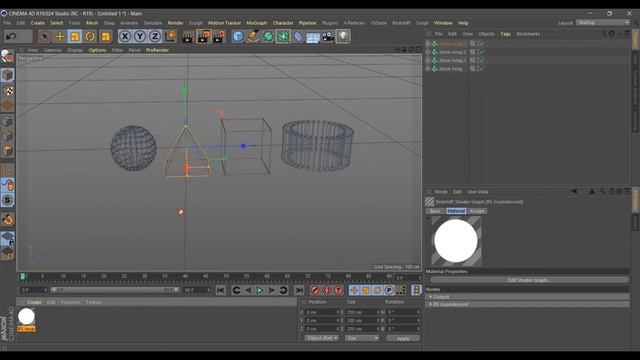Open the Object (Rel) coordinate dropdown
The width and height of the screenshot is (640, 360).
322,338
